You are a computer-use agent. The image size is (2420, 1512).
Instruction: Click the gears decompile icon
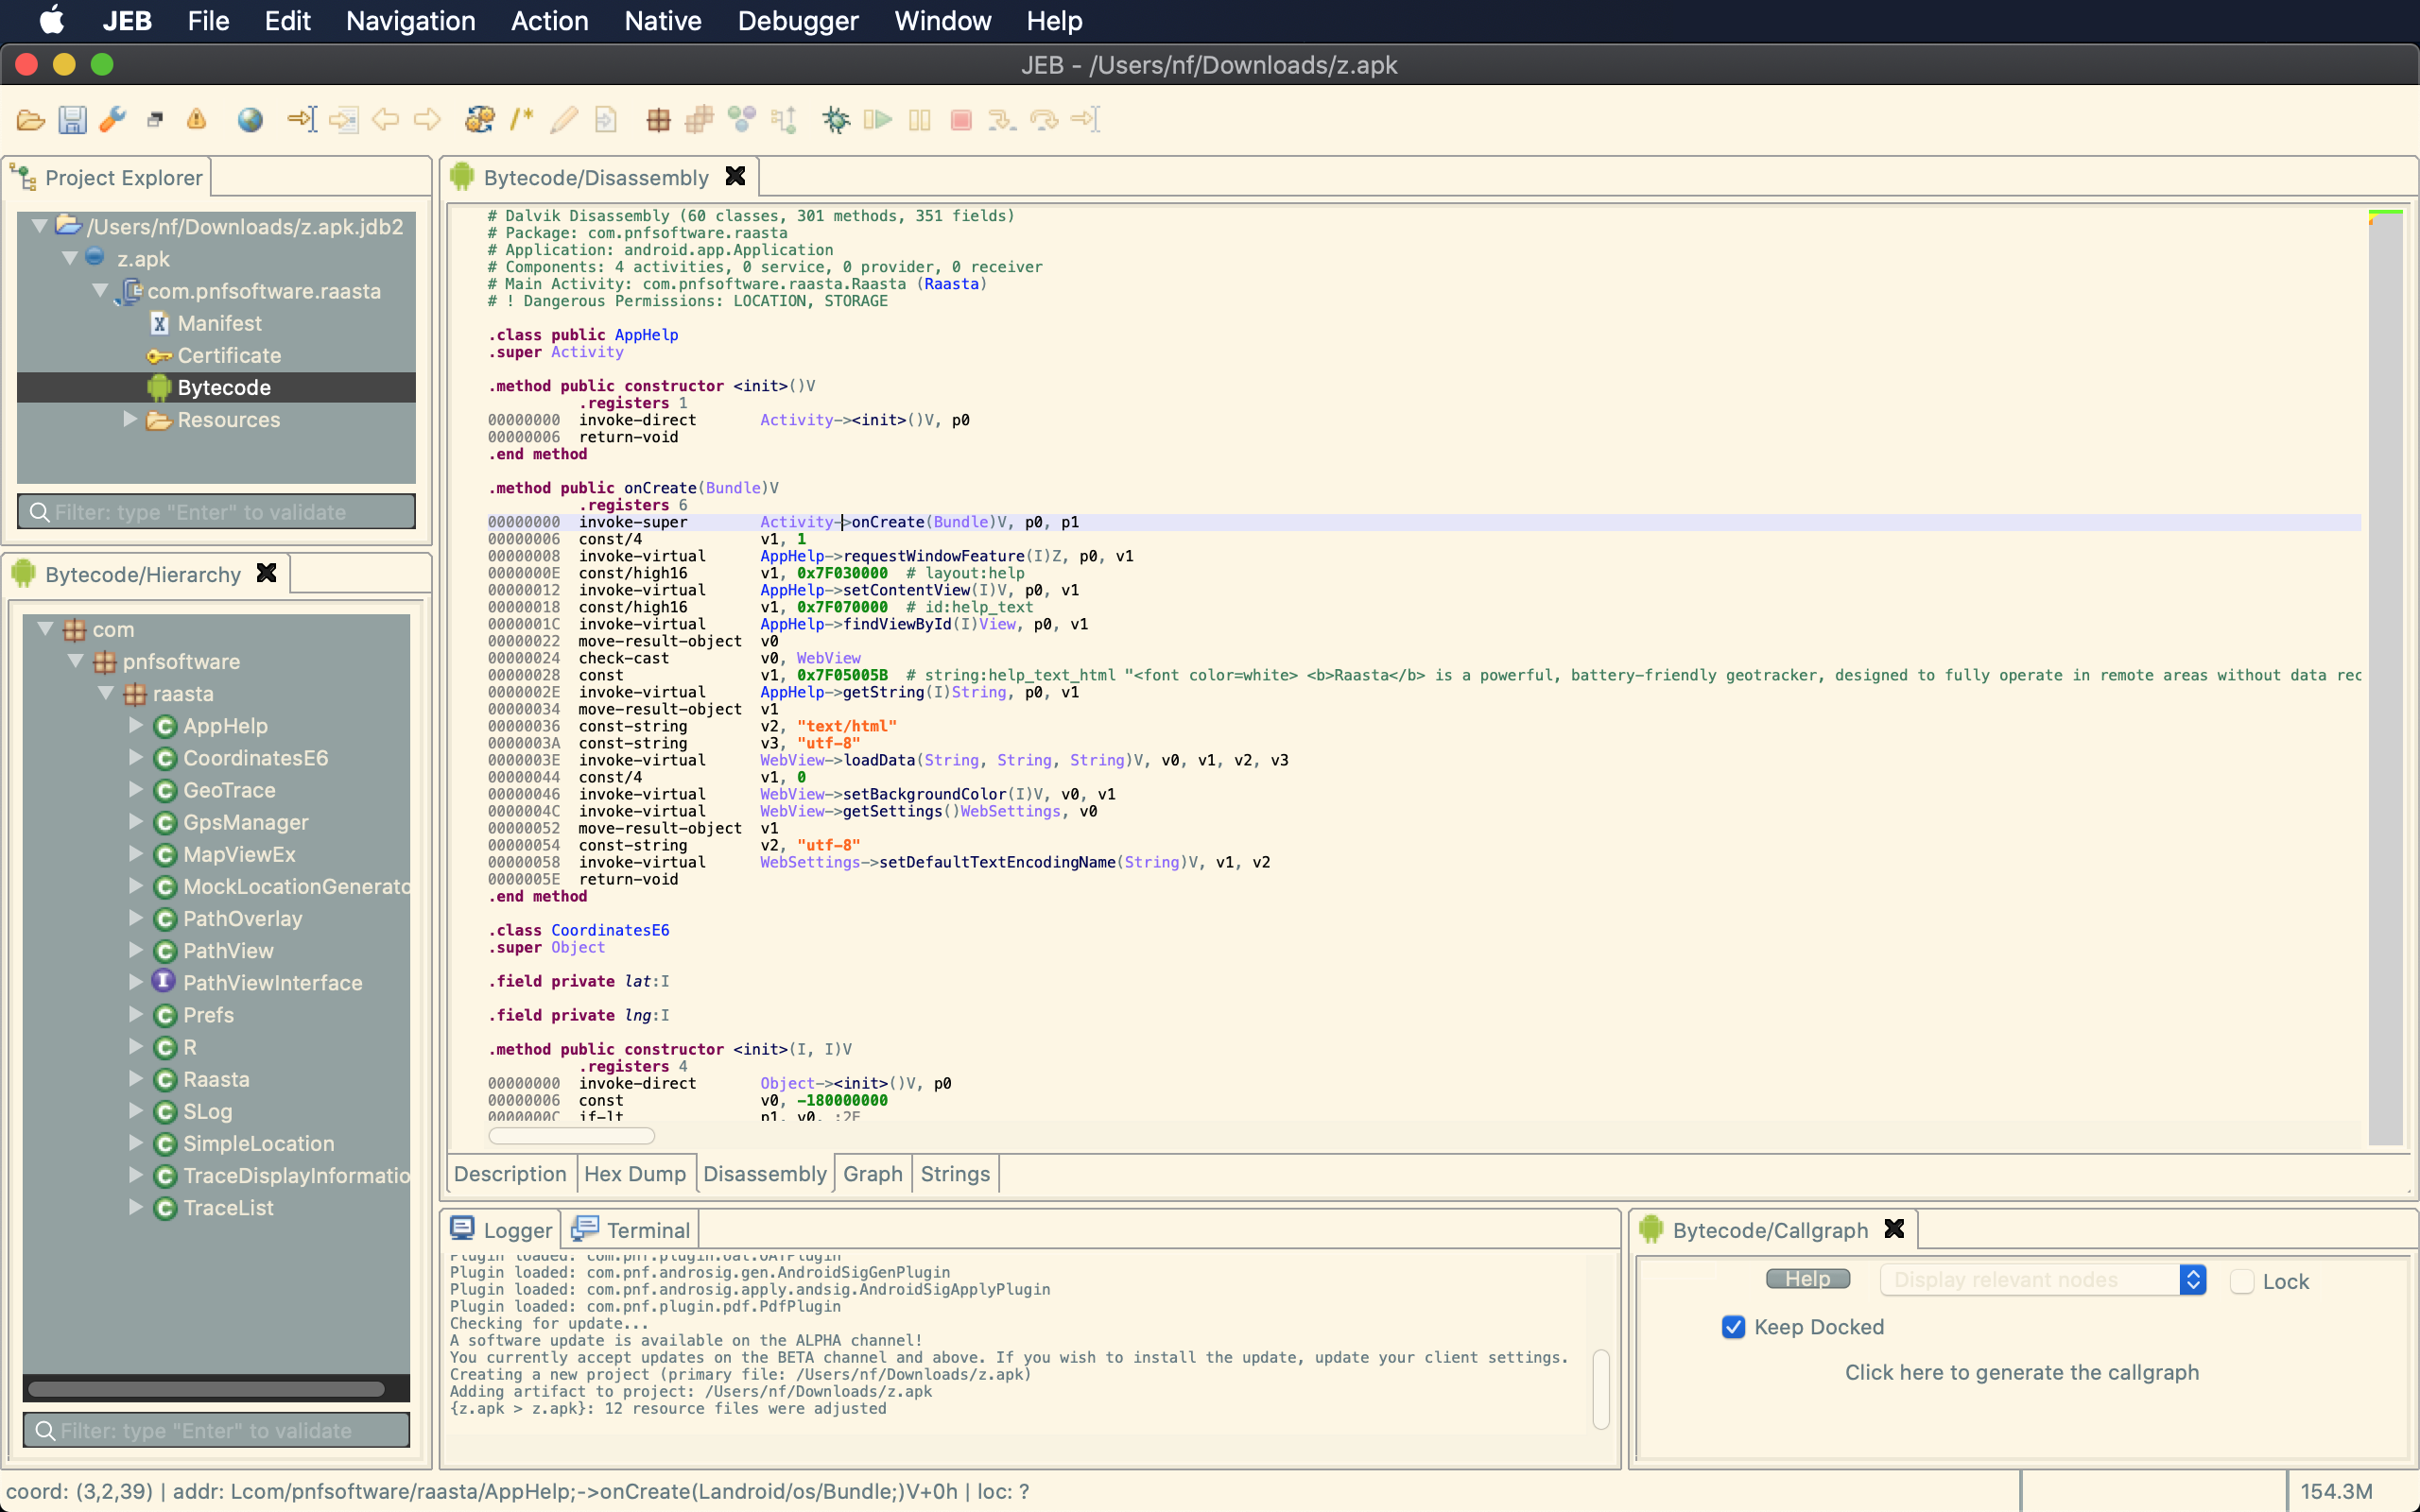[x=480, y=120]
